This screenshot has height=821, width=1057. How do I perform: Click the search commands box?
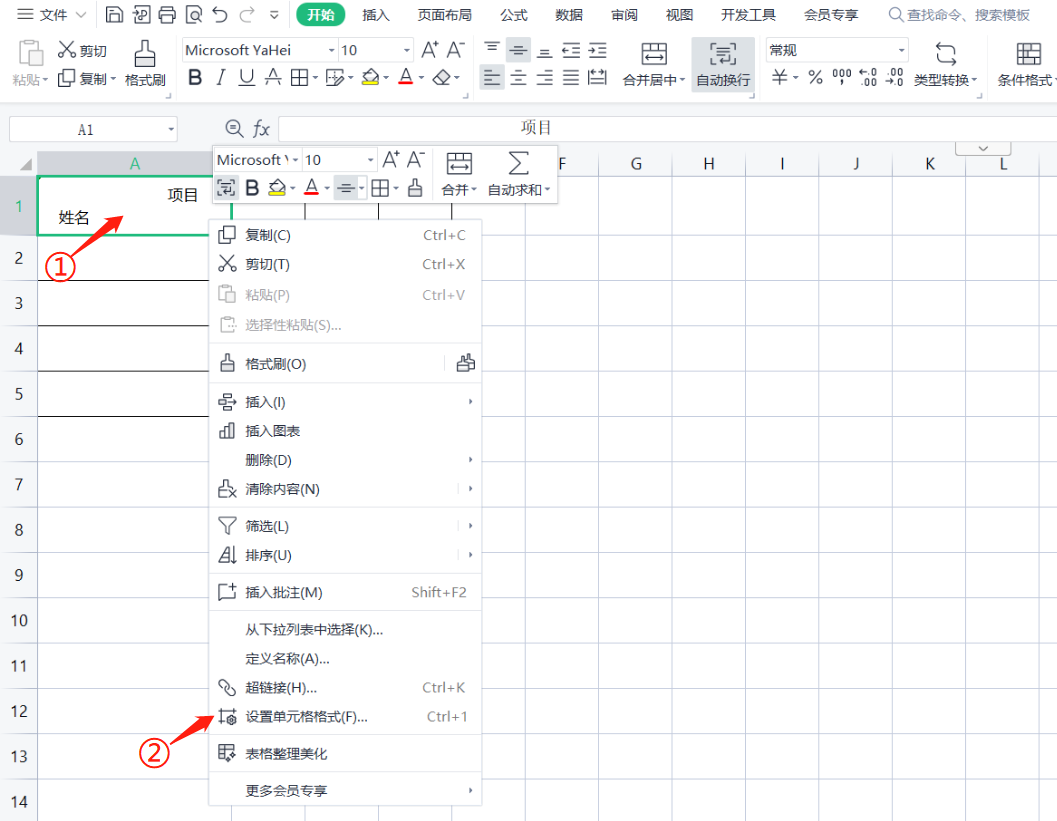pos(959,15)
